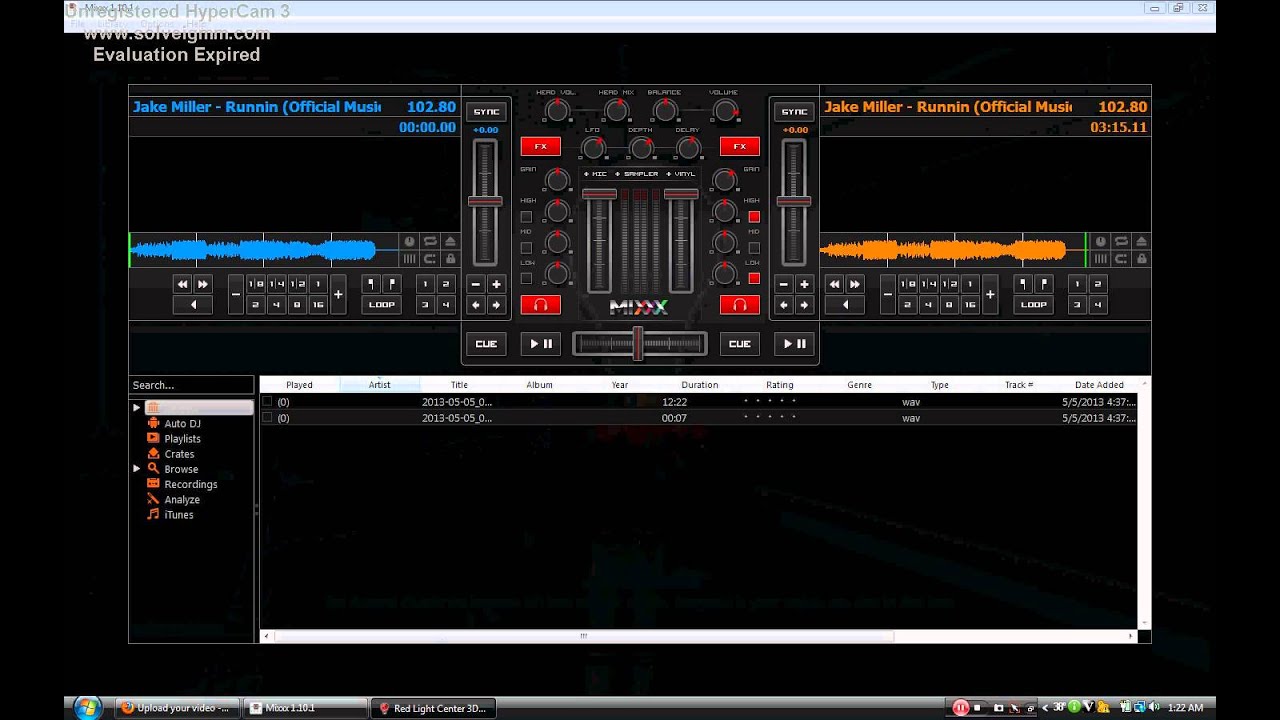The width and height of the screenshot is (1280, 720).
Task: Click SYNC button on left deck
Action: 486,112
